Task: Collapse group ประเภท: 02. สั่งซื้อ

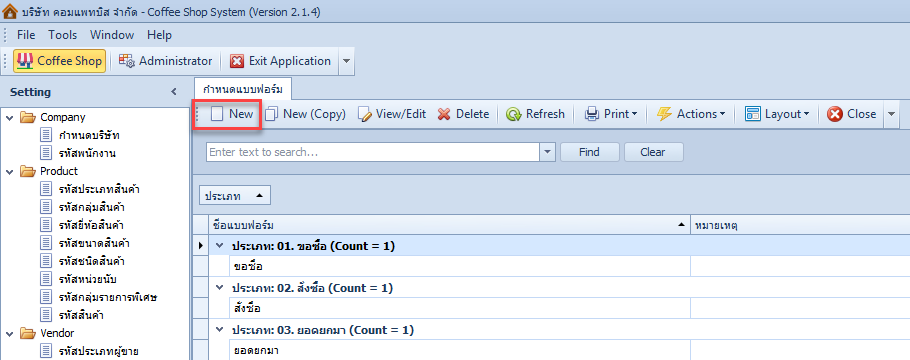Action: tap(219, 288)
